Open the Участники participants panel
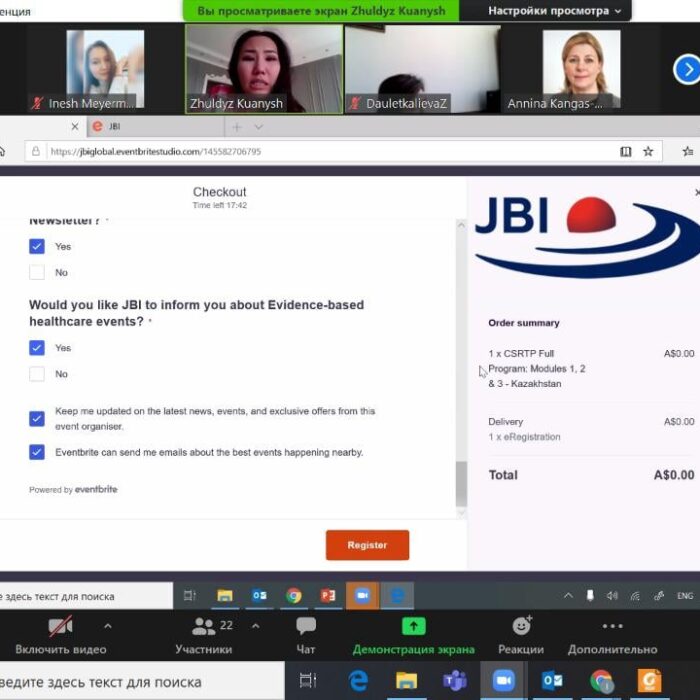The height and width of the screenshot is (700, 700). pyautogui.click(x=203, y=628)
